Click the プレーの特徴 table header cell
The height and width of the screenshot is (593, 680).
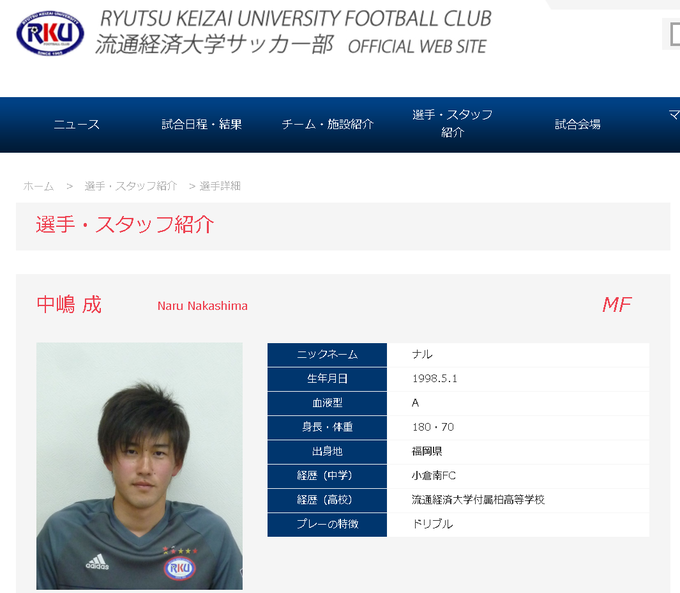coord(327,524)
